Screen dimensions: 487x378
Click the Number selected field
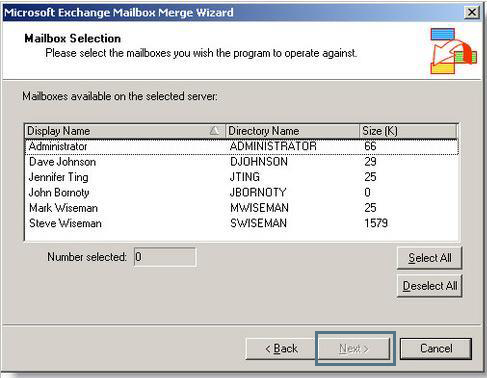[x=165, y=257]
